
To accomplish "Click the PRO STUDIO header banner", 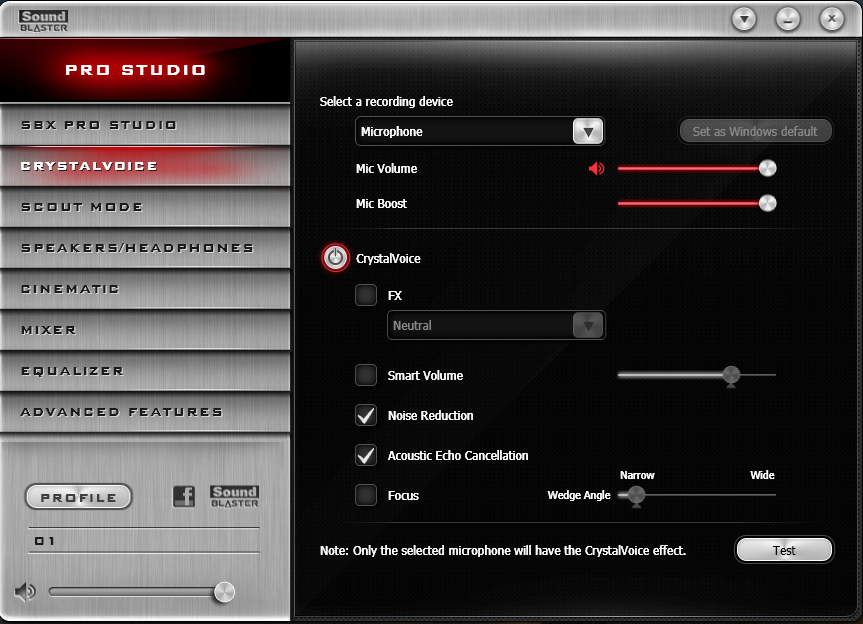I will [145, 70].
